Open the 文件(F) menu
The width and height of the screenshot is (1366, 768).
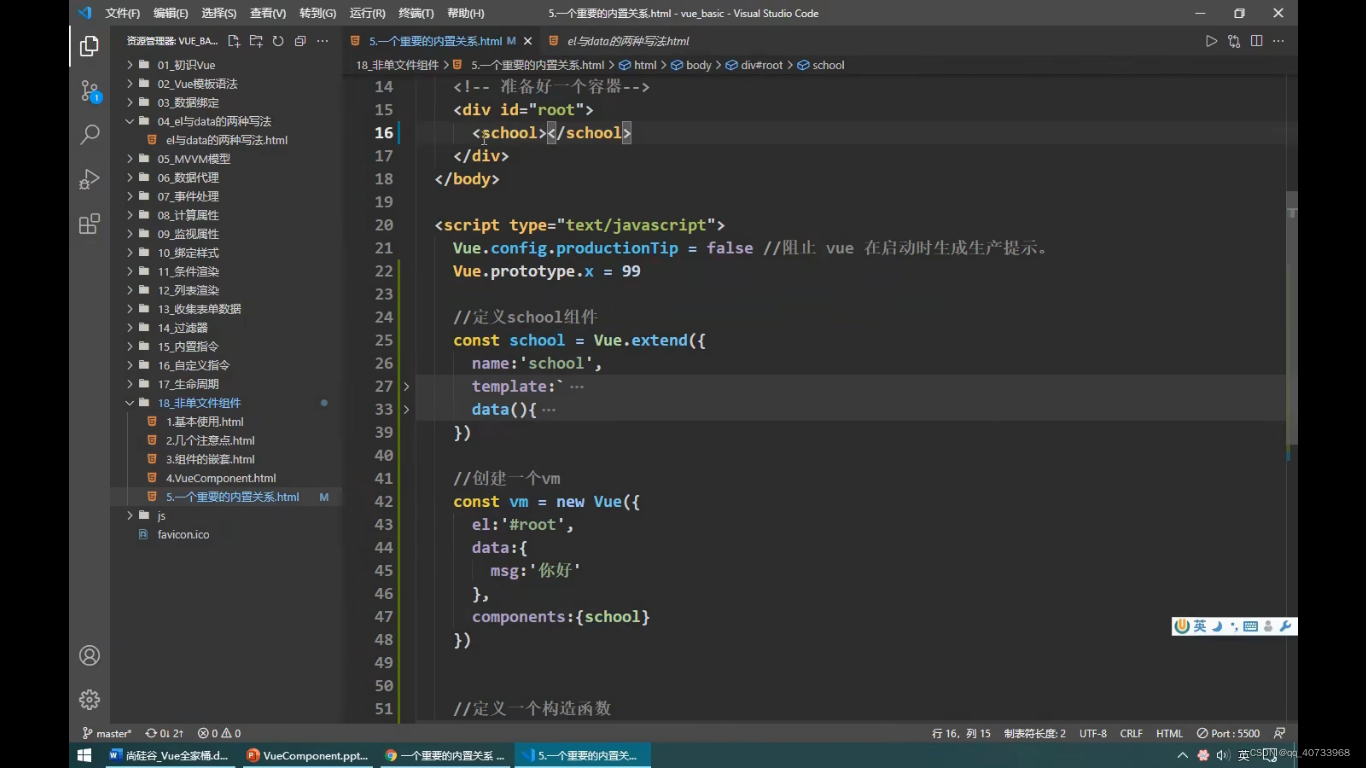pos(122,13)
